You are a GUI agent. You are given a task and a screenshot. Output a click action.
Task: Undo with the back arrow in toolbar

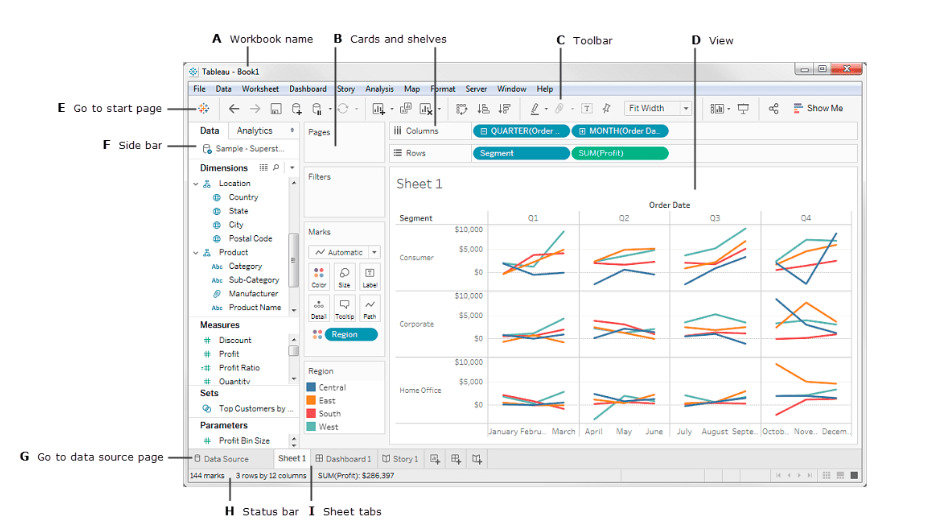234,109
